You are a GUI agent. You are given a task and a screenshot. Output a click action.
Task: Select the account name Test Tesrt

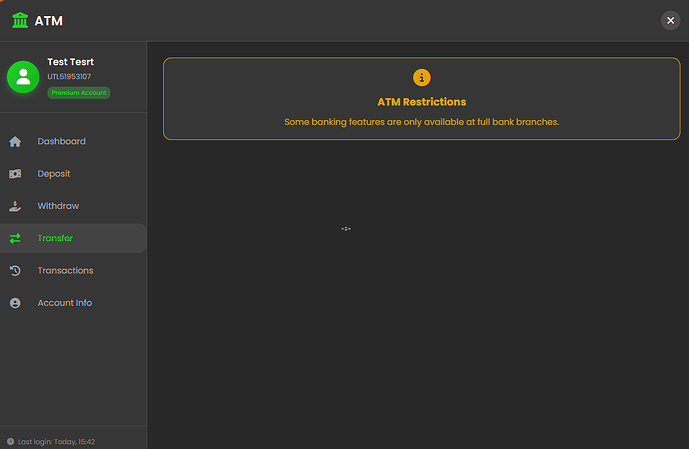[70, 62]
